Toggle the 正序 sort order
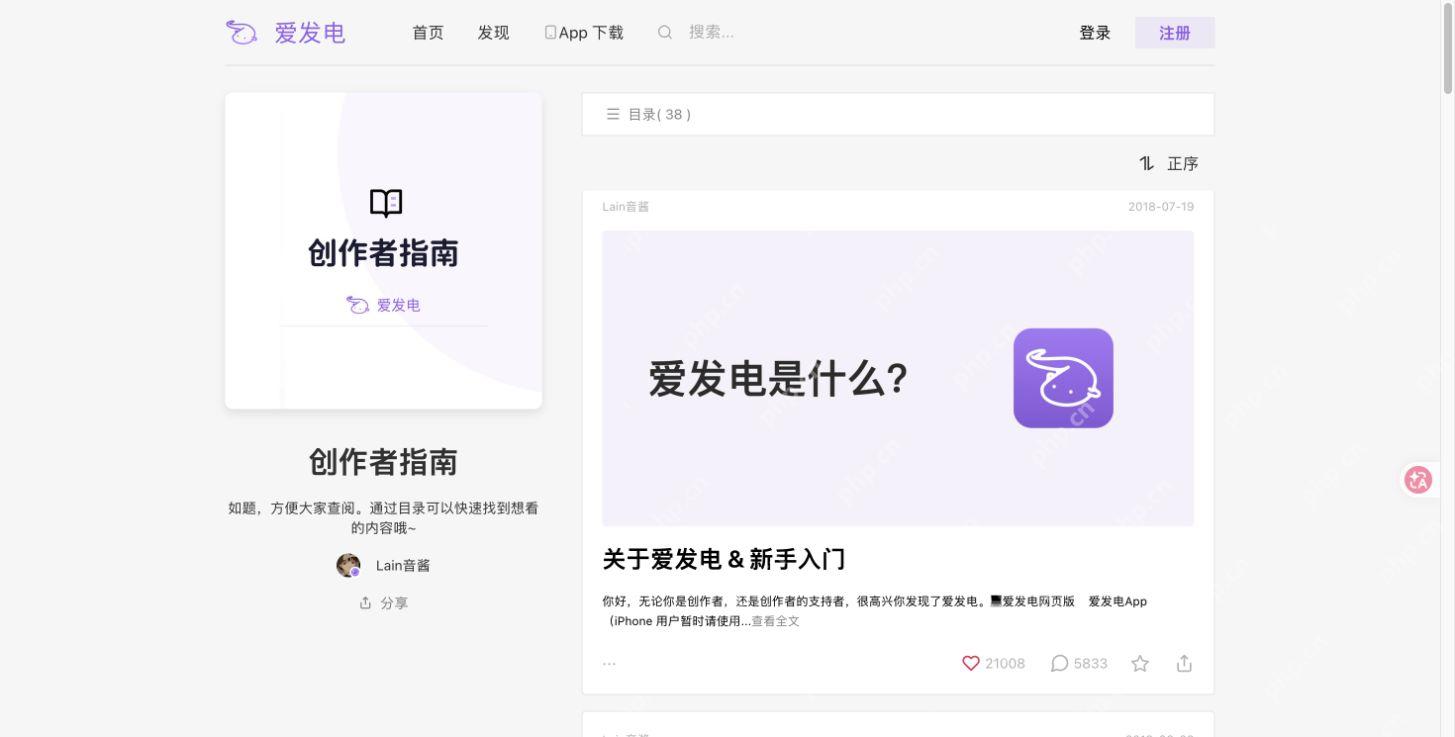The width and height of the screenshot is (1455, 737). [x=1169, y=163]
